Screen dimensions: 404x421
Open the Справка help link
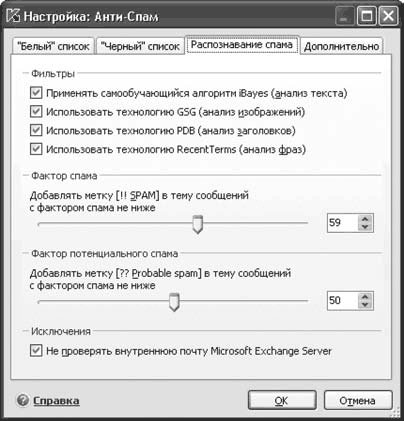tap(56, 400)
